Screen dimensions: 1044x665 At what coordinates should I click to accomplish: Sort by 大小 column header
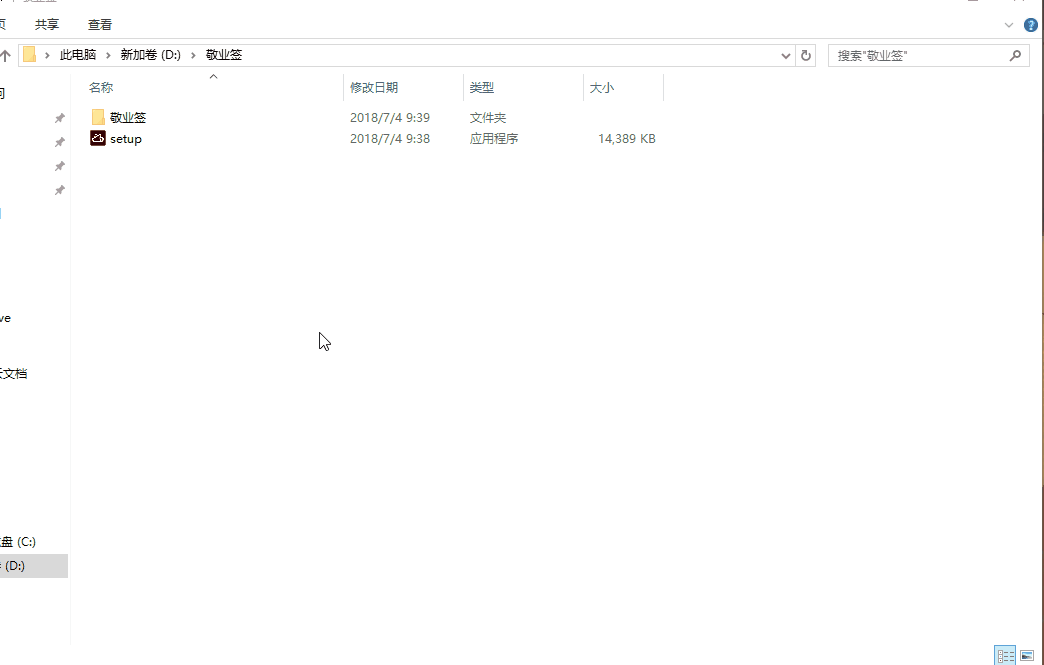pos(602,88)
